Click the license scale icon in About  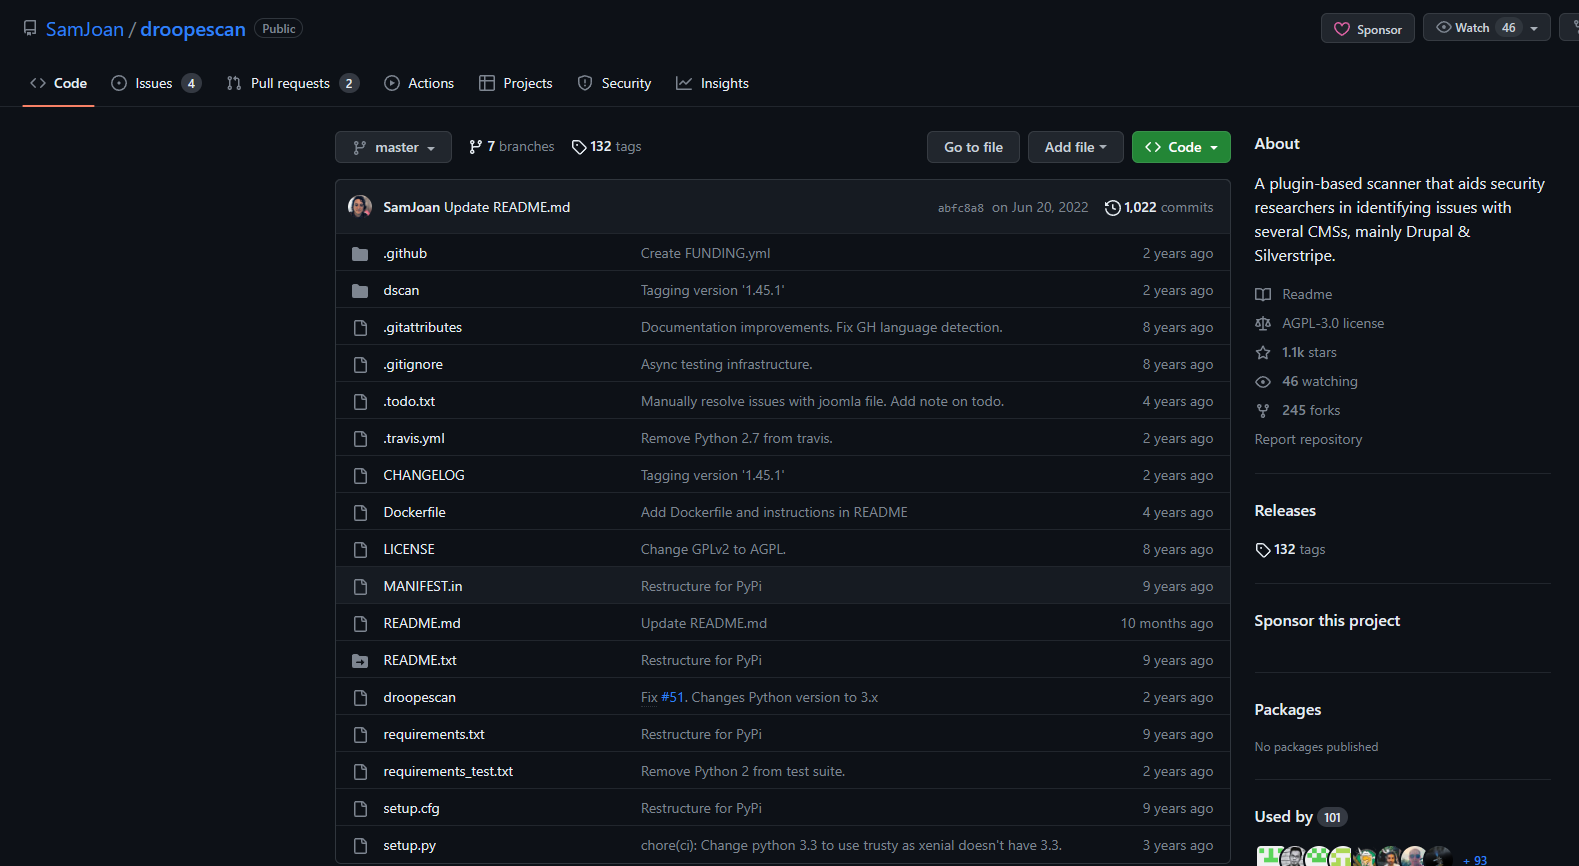(x=1263, y=324)
